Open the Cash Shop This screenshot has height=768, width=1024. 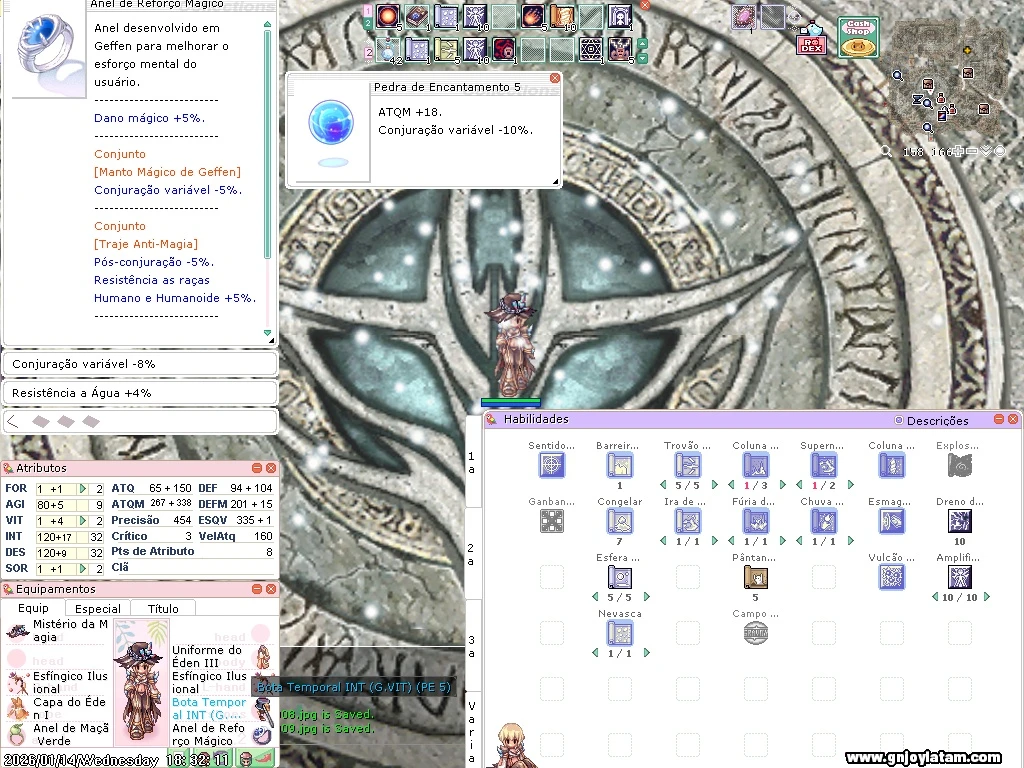858,38
